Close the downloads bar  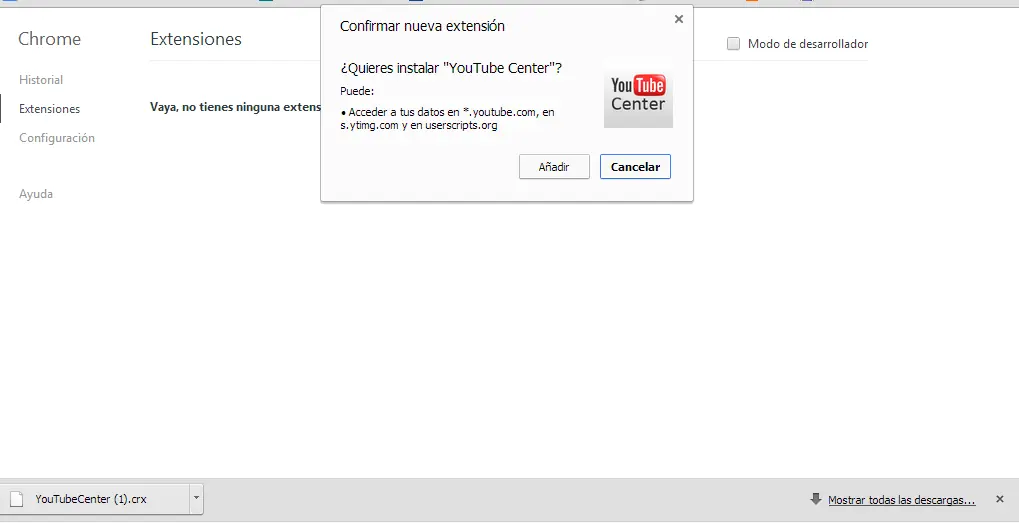pos(1000,499)
